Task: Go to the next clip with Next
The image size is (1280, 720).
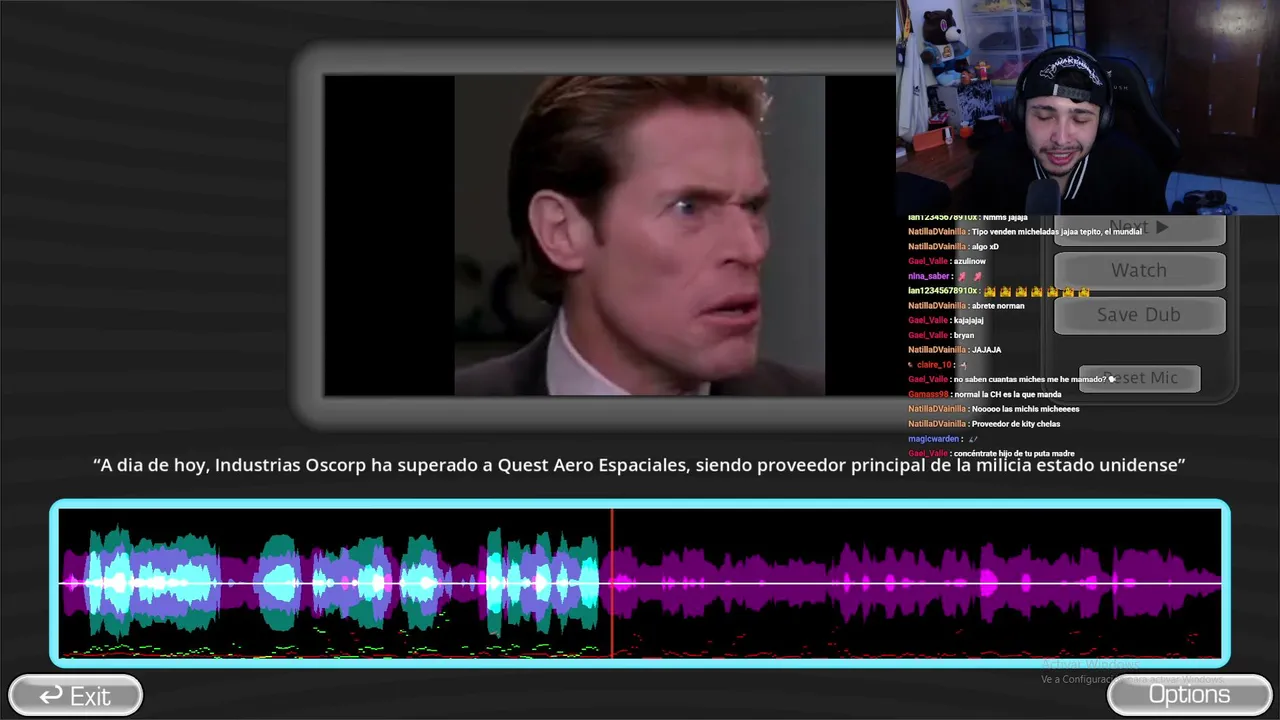Action: coord(1139,229)
